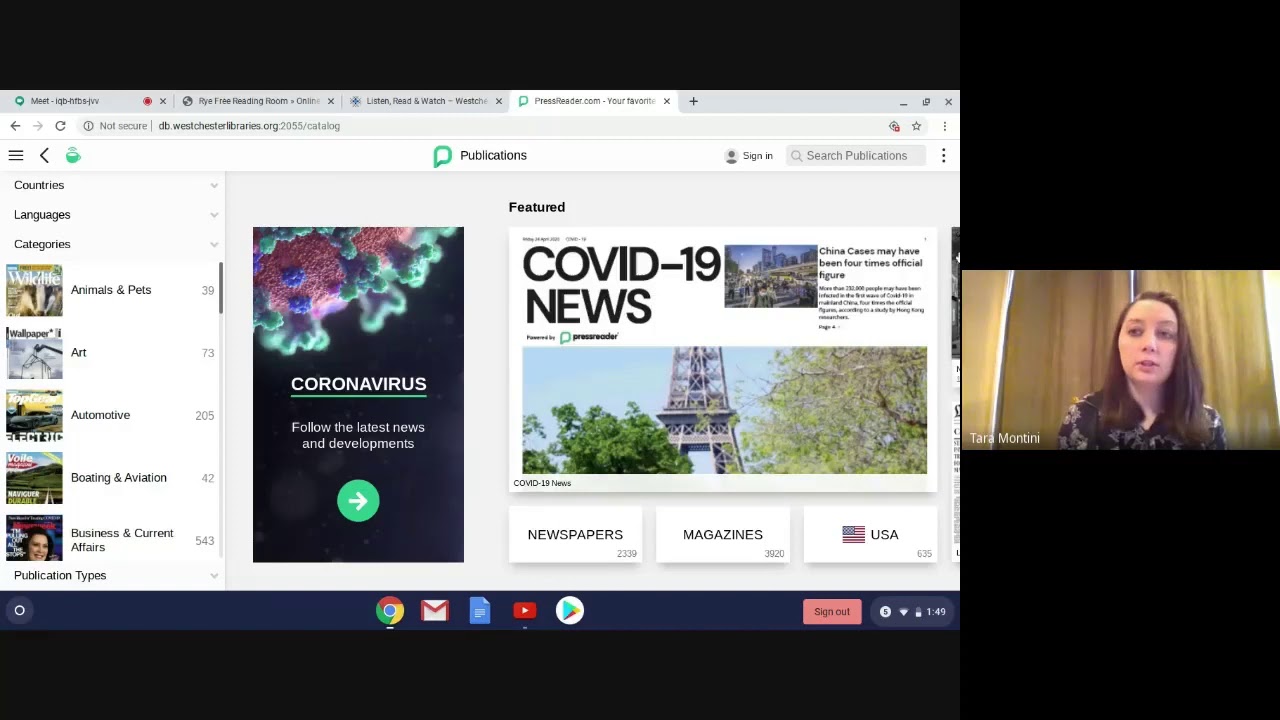This screenshot has height=720, width=1280.
Task: Click the launcher circle button
Action: pyautogui.click(x=19, y=610)
